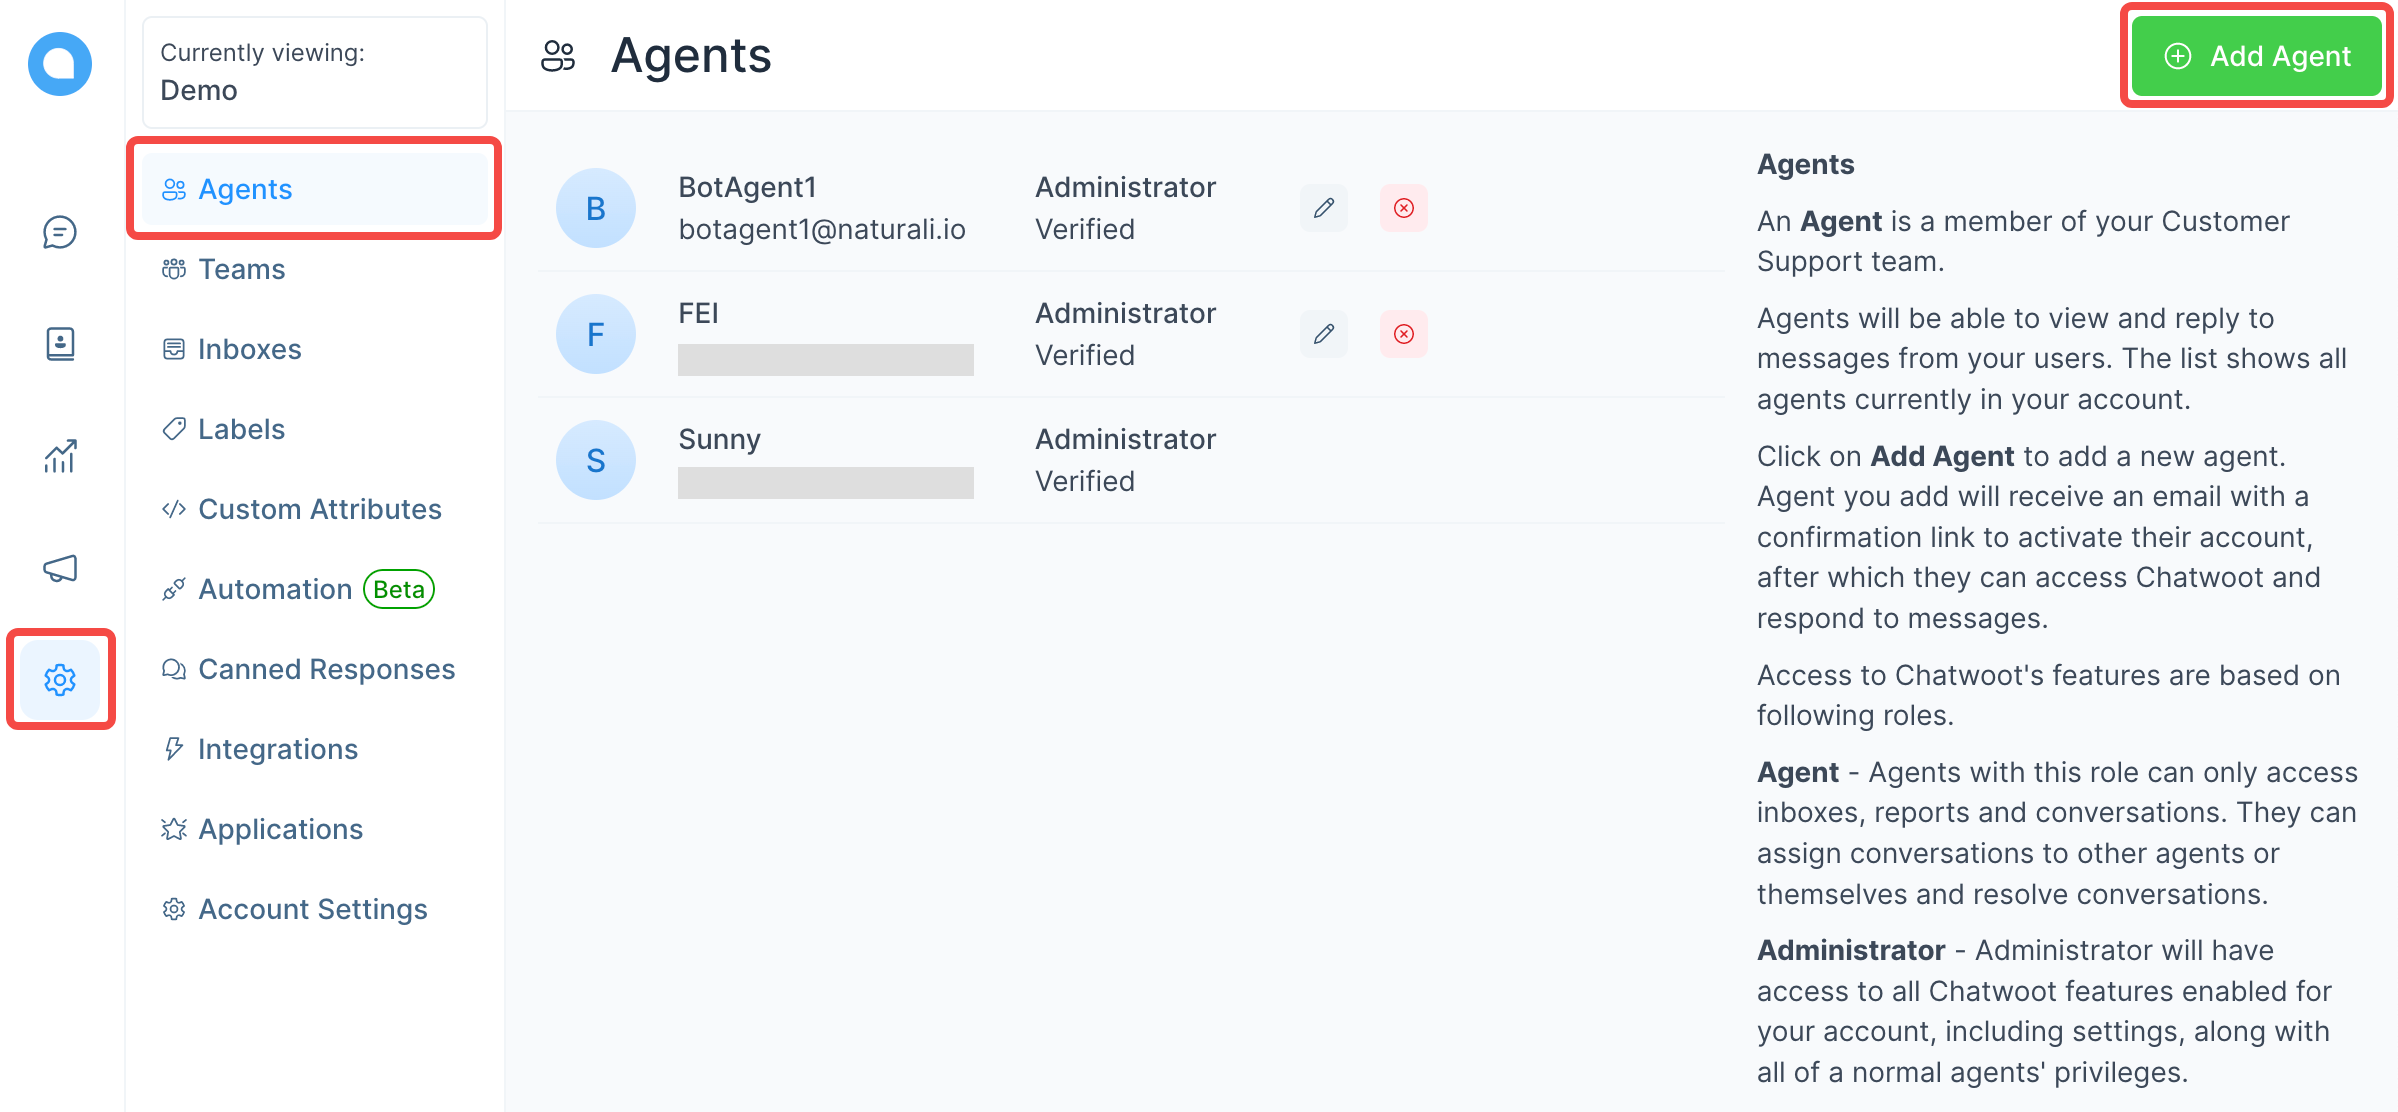Open Integrations settings section
The height and width of the screenshot is (1112, 2398).
click(x=275, y=749)
